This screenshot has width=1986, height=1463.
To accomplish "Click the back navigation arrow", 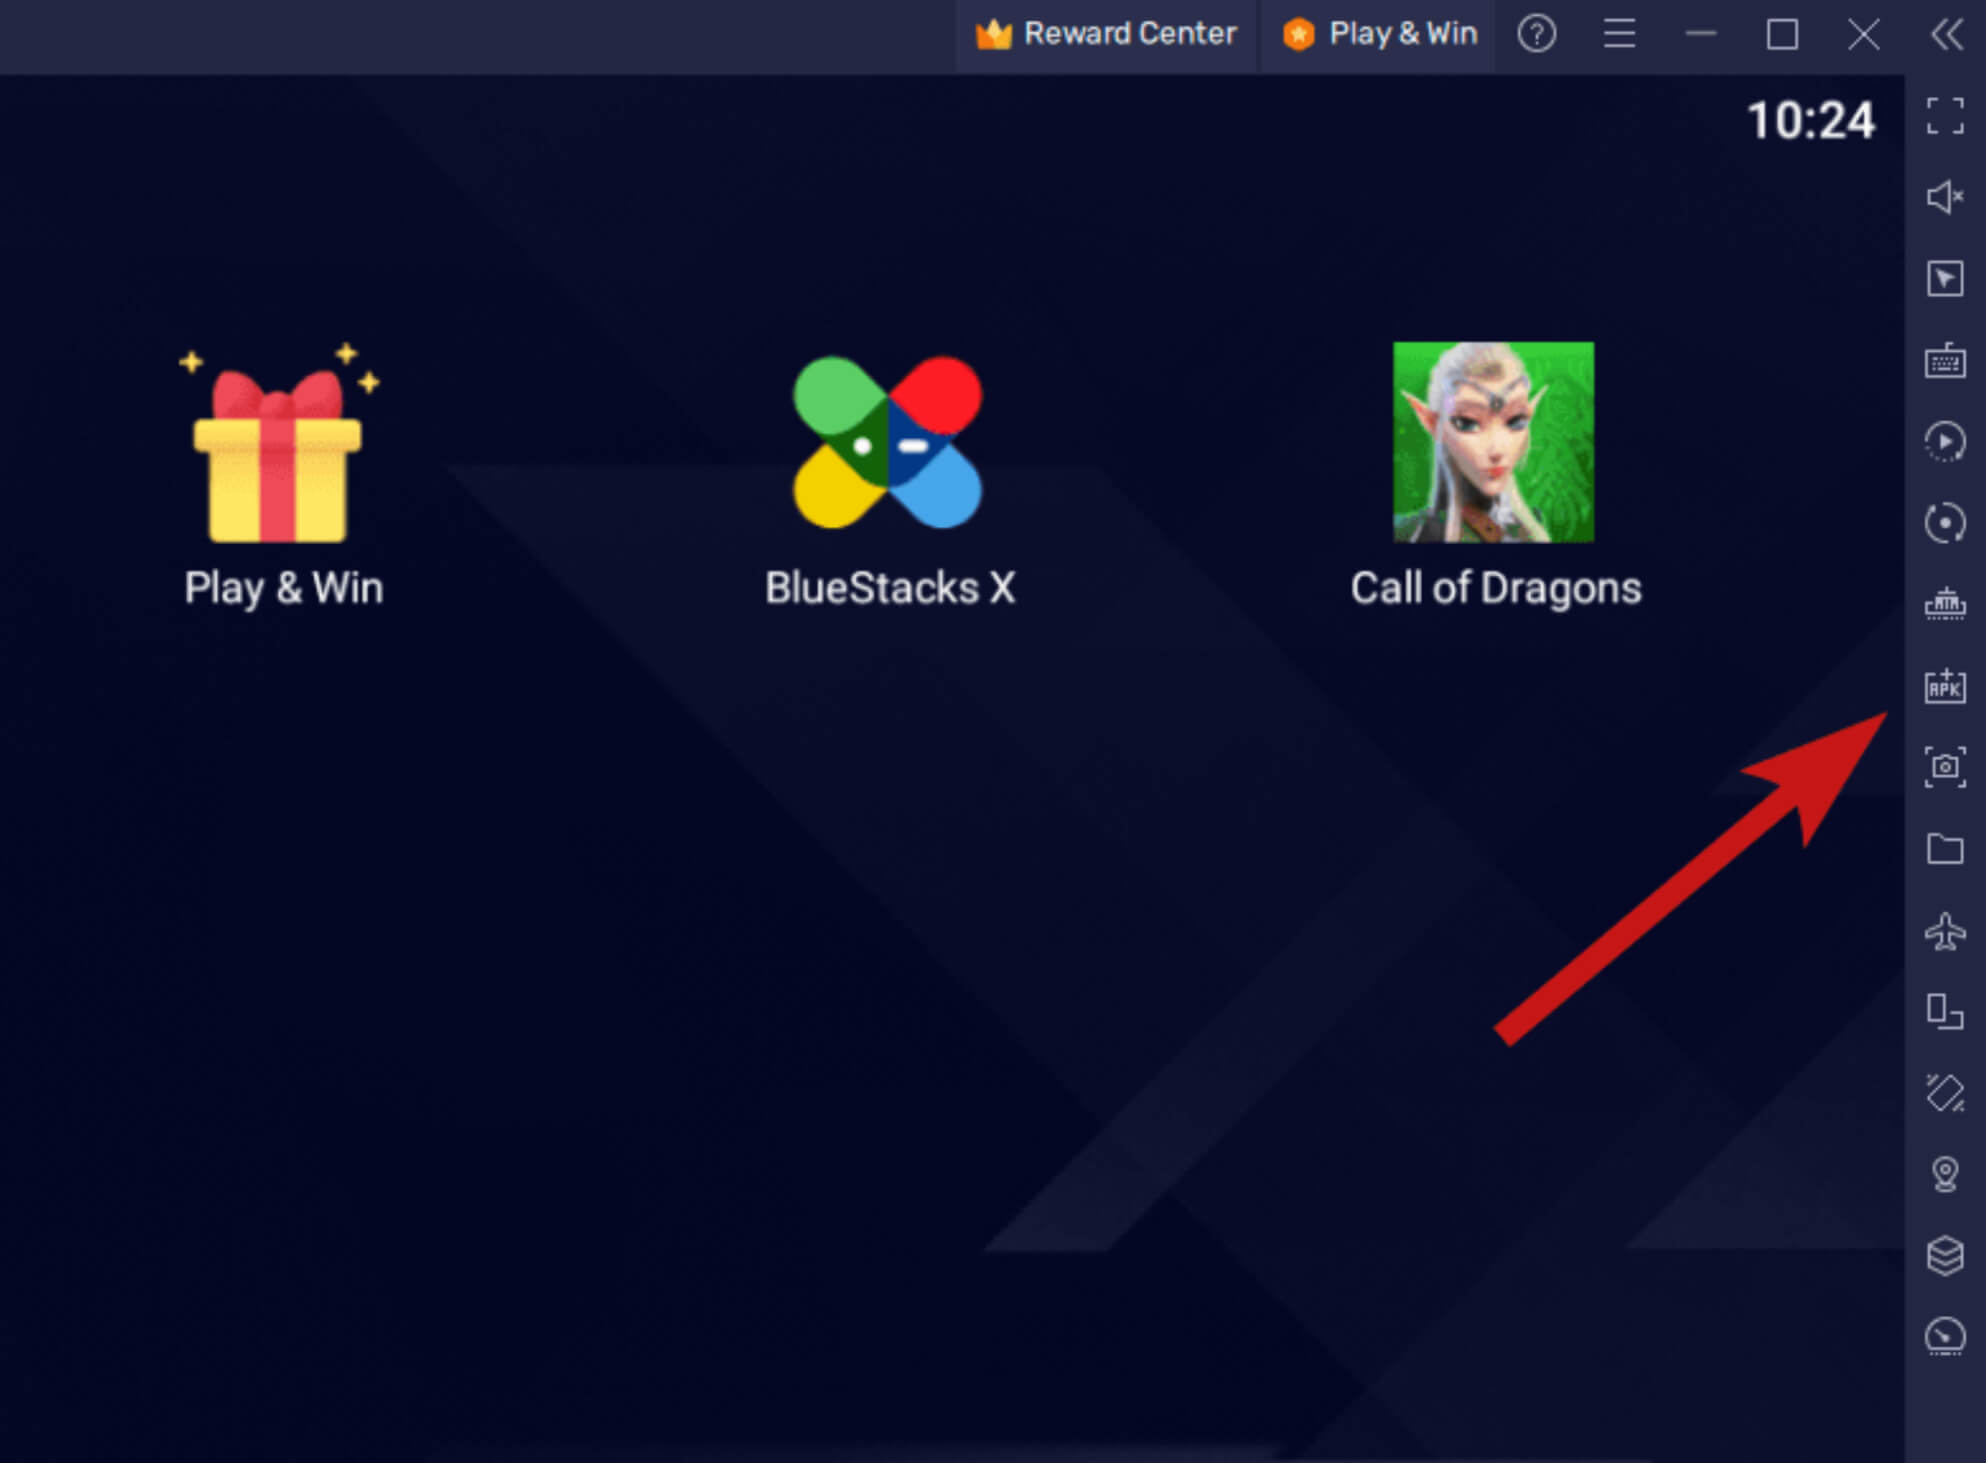I will tap(1947, 34).
